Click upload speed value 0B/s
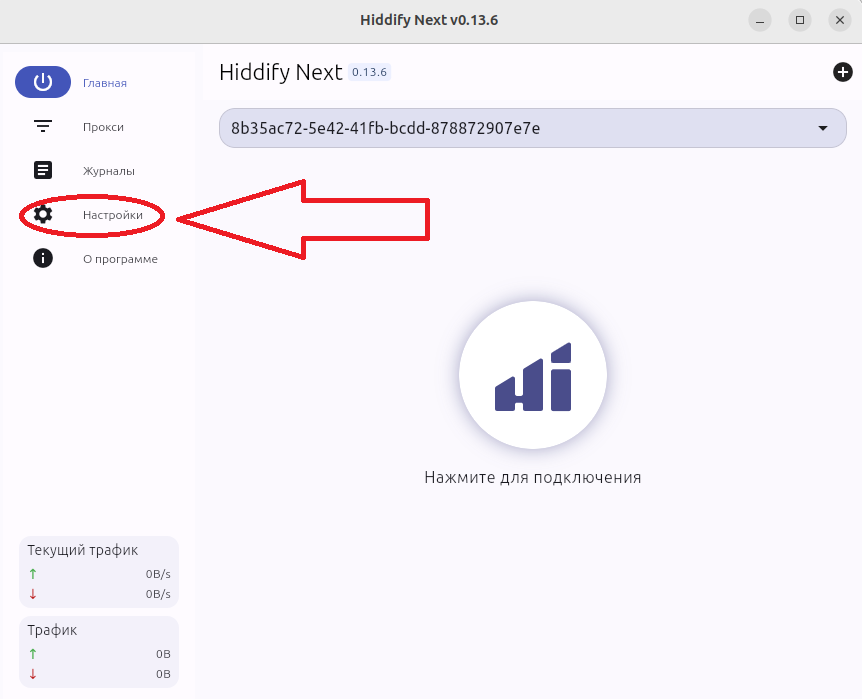 click(x=158, y=574)
